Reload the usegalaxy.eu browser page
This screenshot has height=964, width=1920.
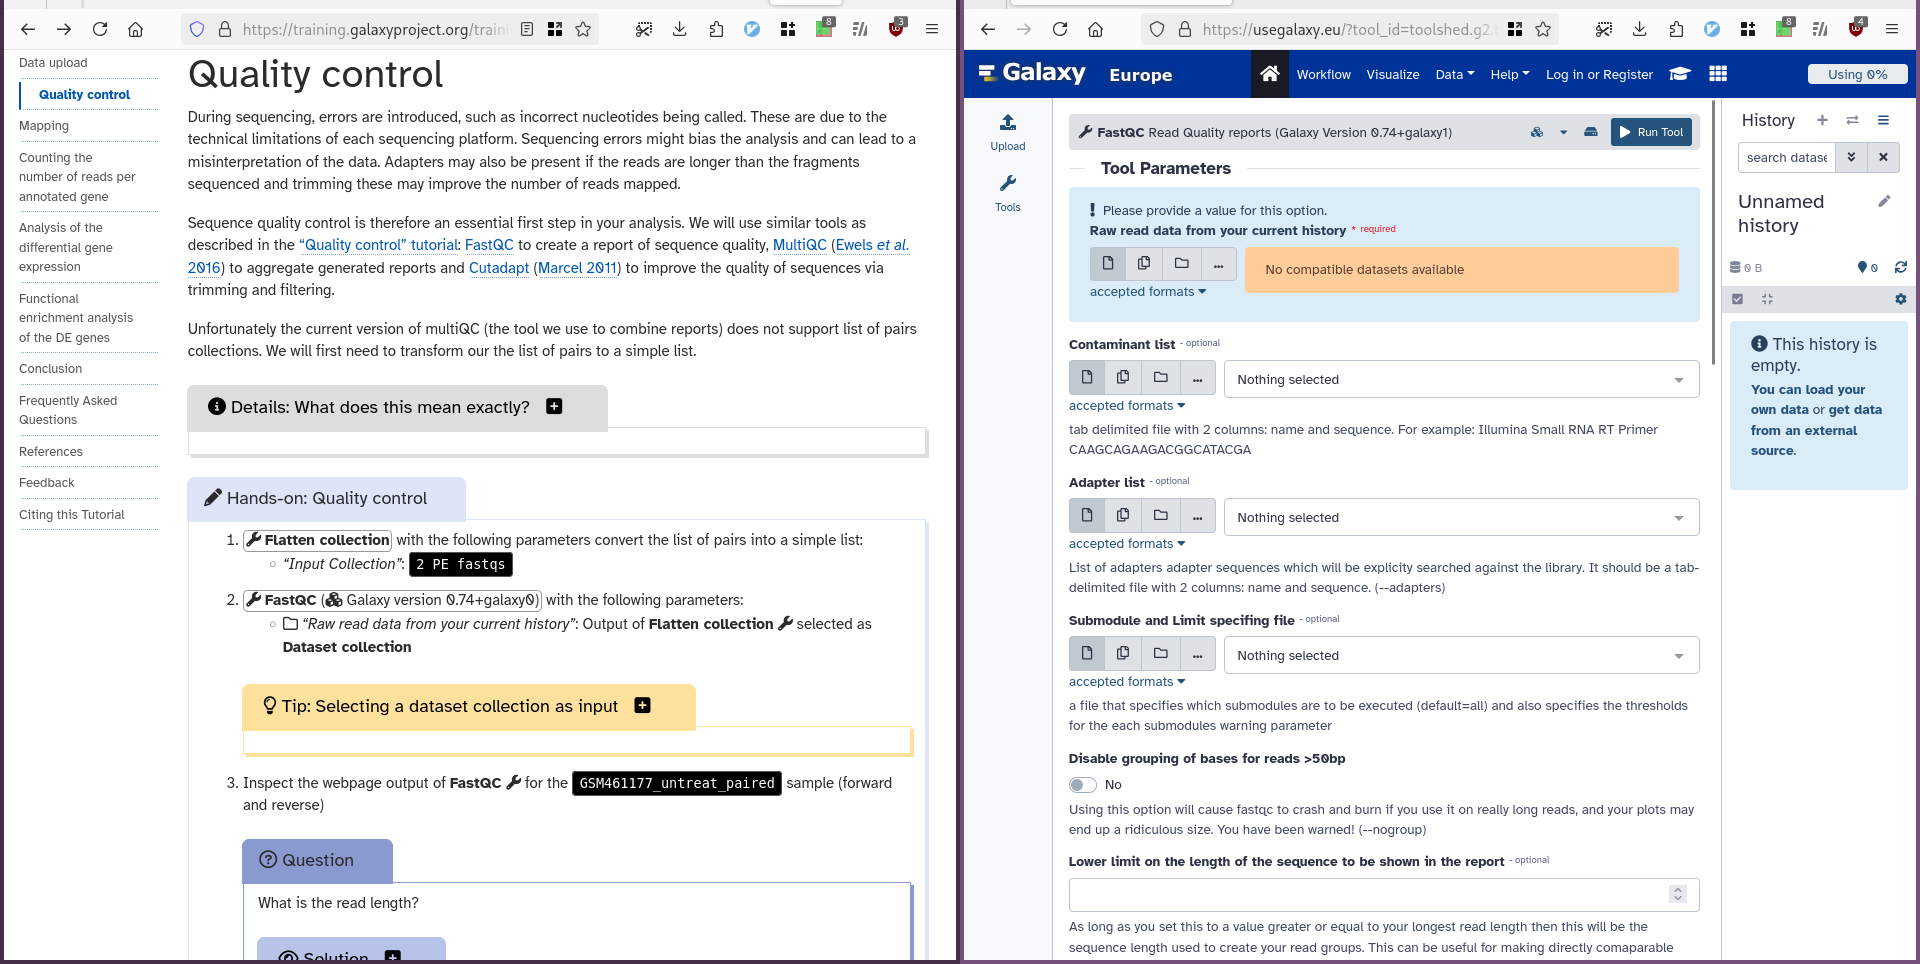[x=1060, y=29]
